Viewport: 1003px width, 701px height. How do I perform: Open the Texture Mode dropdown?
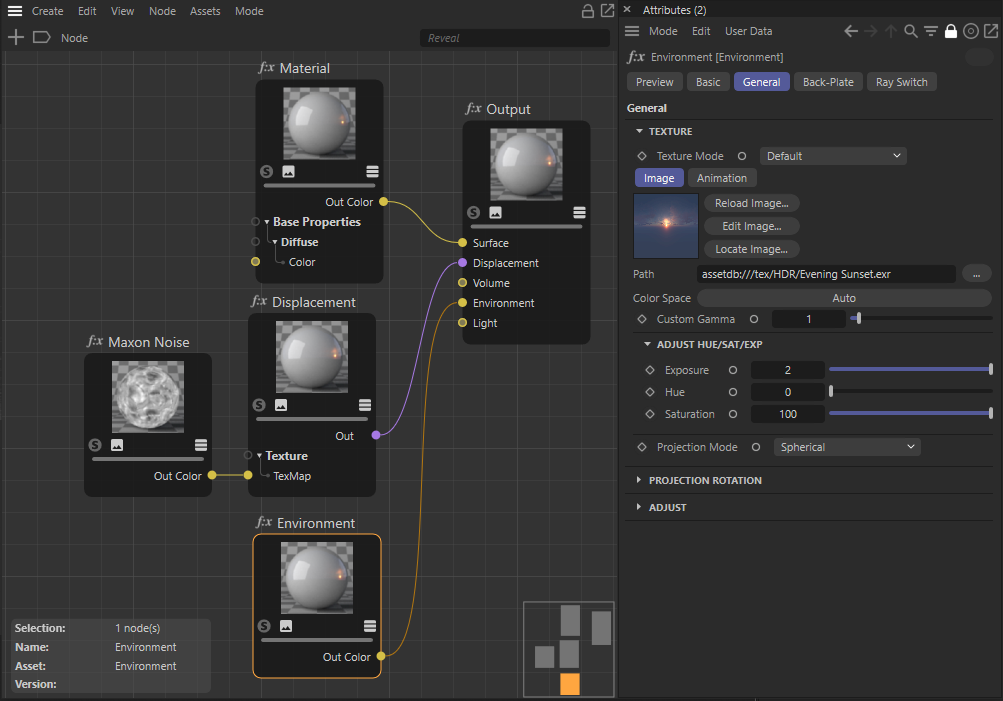pyautogui.click(x=833, y=156)
